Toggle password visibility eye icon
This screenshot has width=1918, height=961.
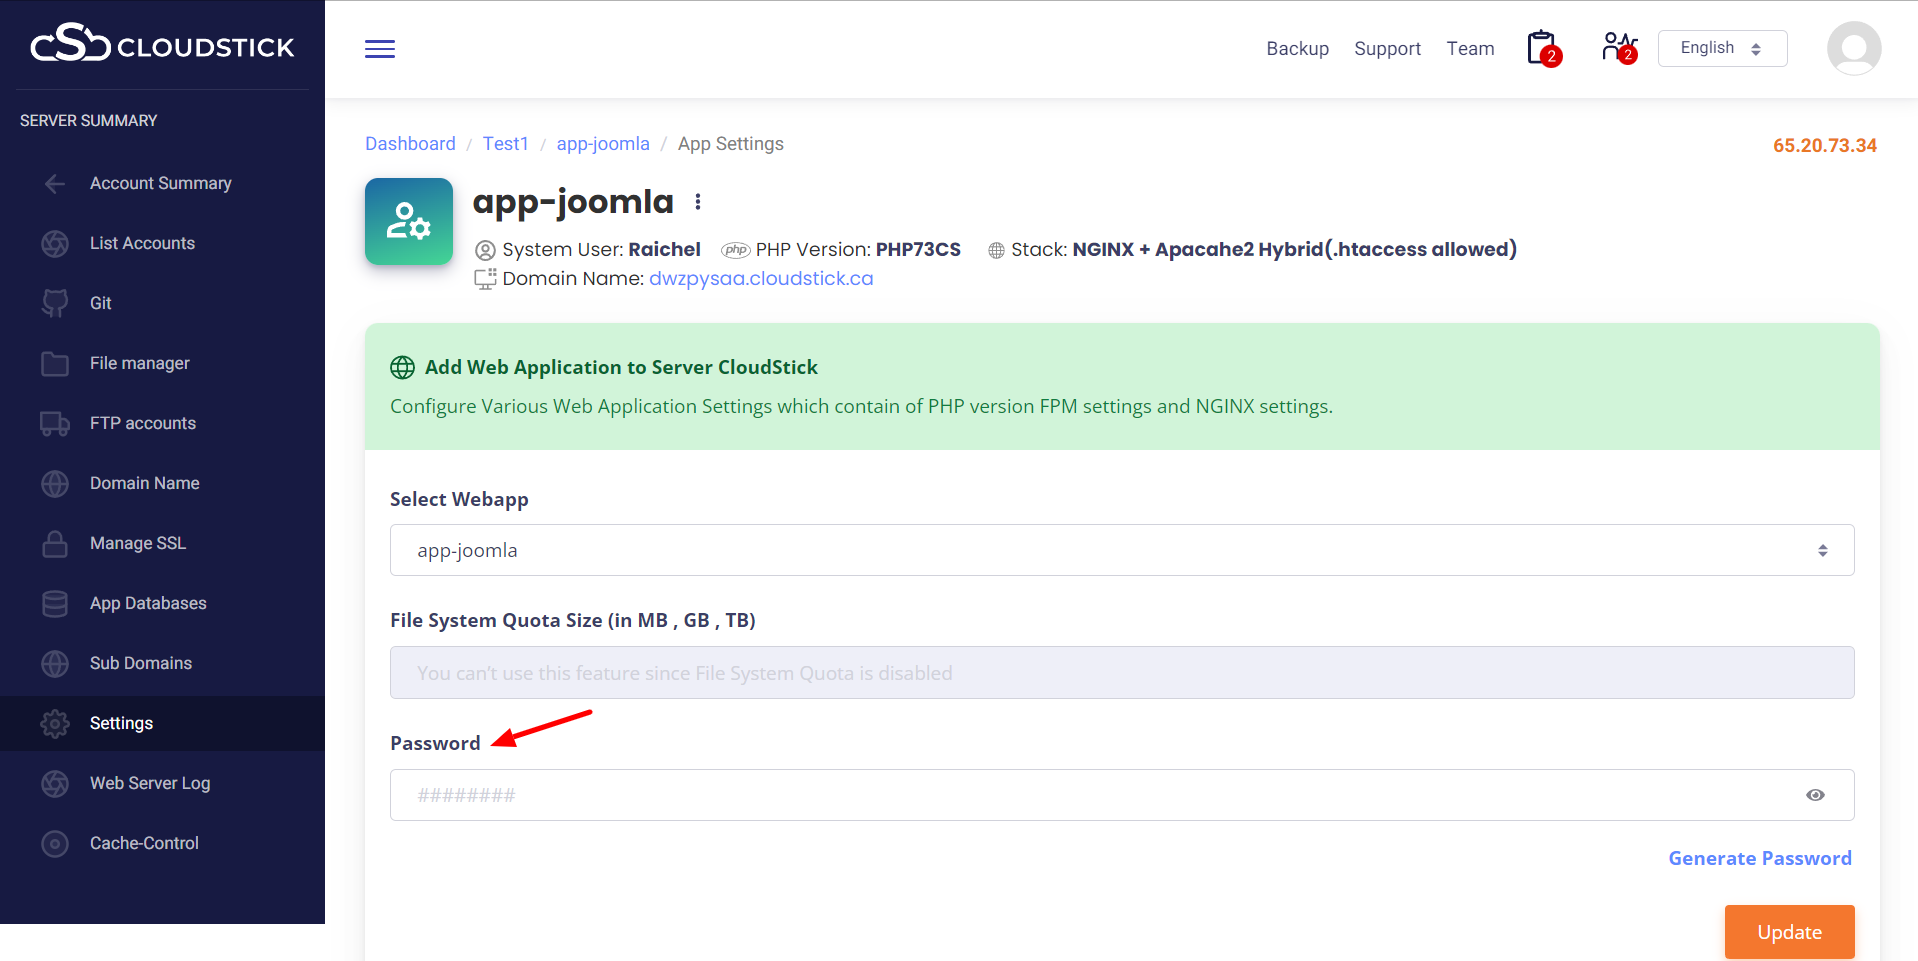[x=1815, y=795]
